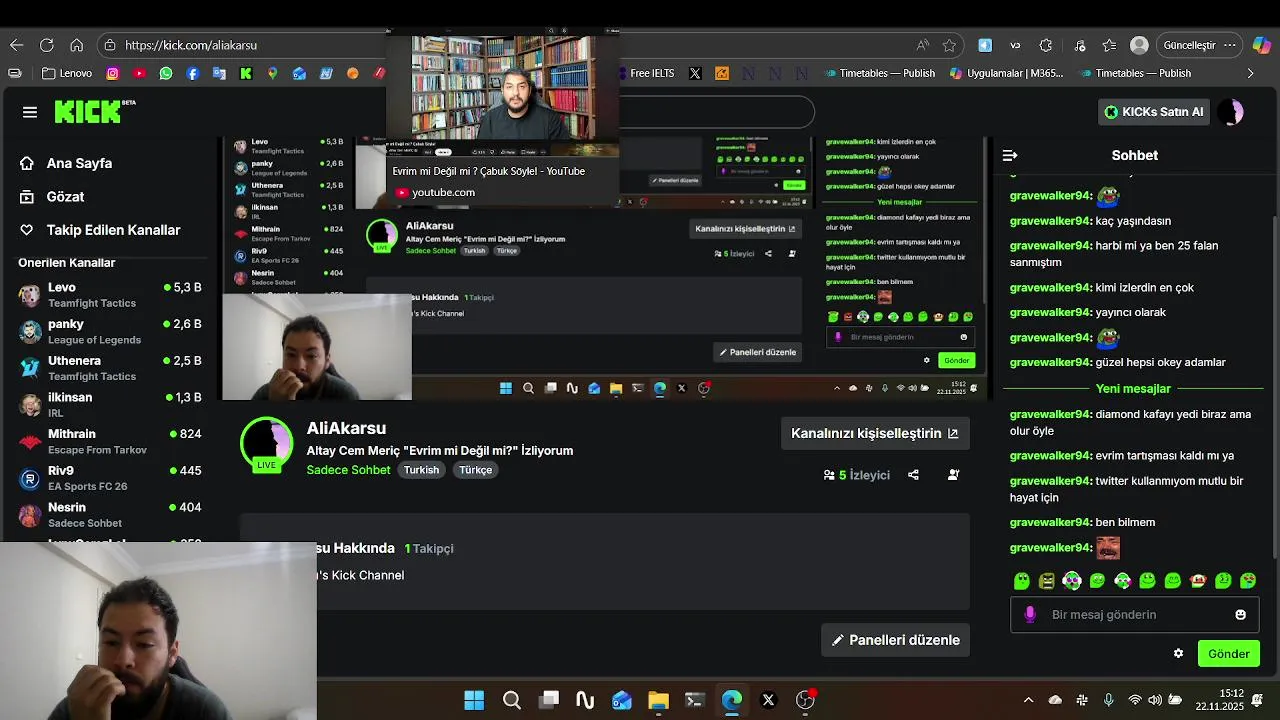Image resolution: width=1280 pixels, height=720 pixels.
Task: Click the AliAkarsu live avatar
Action: pyautogui.click(x=266, y=445)
